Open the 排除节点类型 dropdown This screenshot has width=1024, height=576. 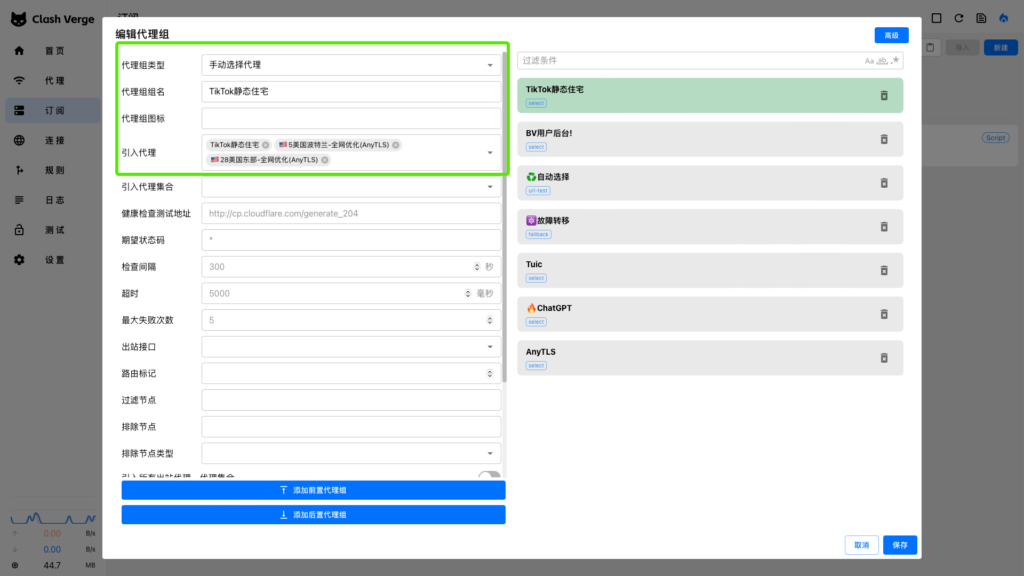[x=351, y=453]
